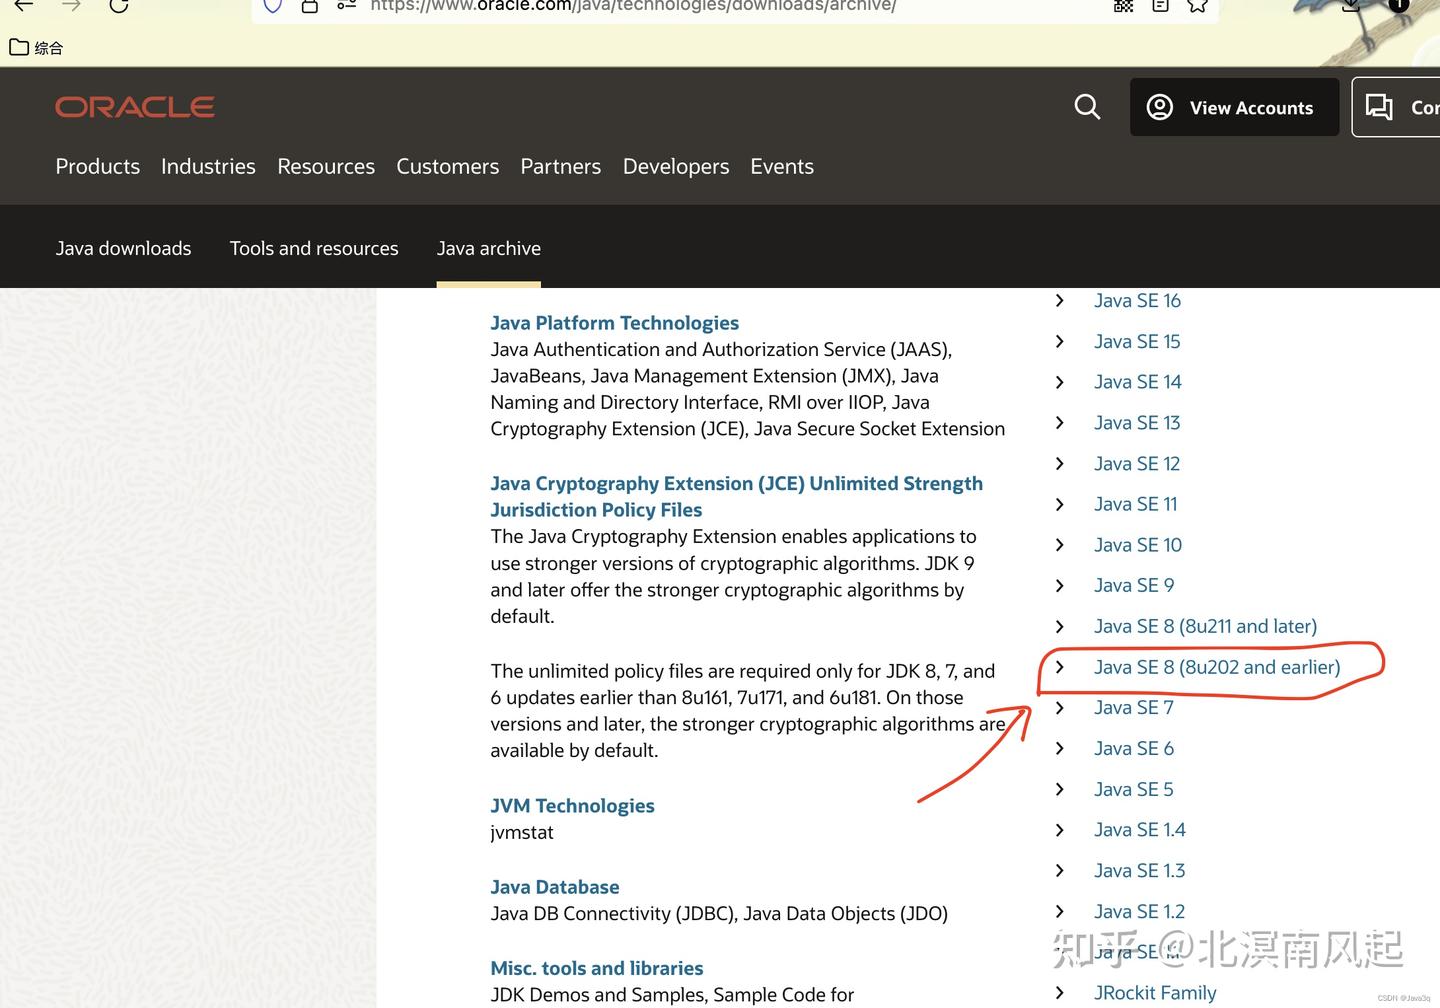Click the browser back arrow
The height and width of the screenshot is (1008, 1440).
(24, 6)
